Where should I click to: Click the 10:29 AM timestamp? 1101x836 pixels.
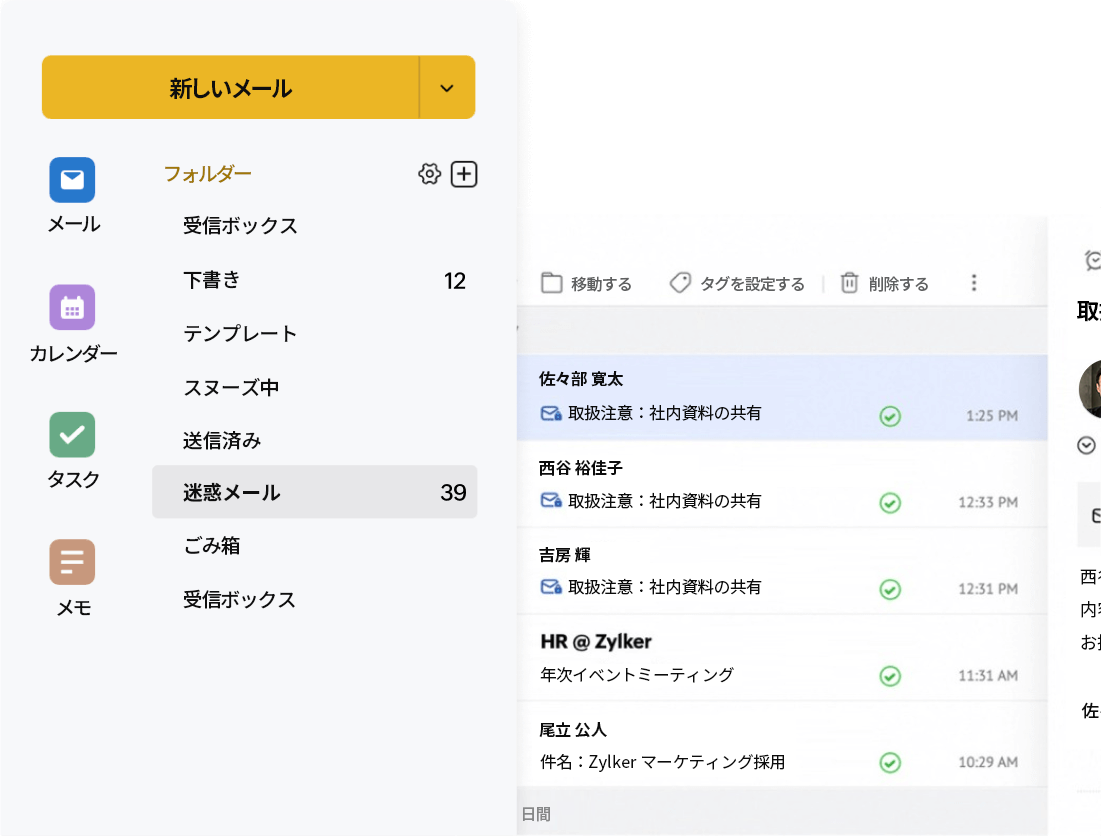click(x=988, y=762)
